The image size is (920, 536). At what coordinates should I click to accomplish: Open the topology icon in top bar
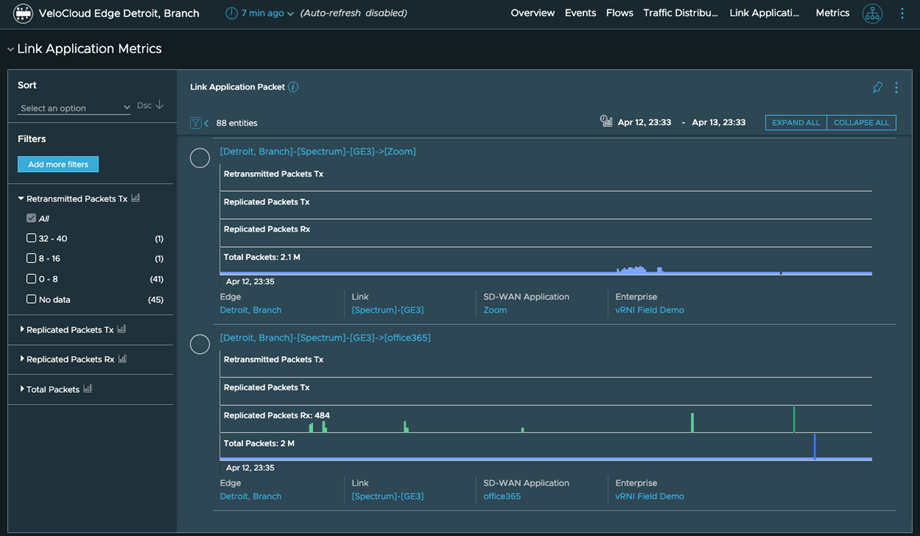coord(872,14)
